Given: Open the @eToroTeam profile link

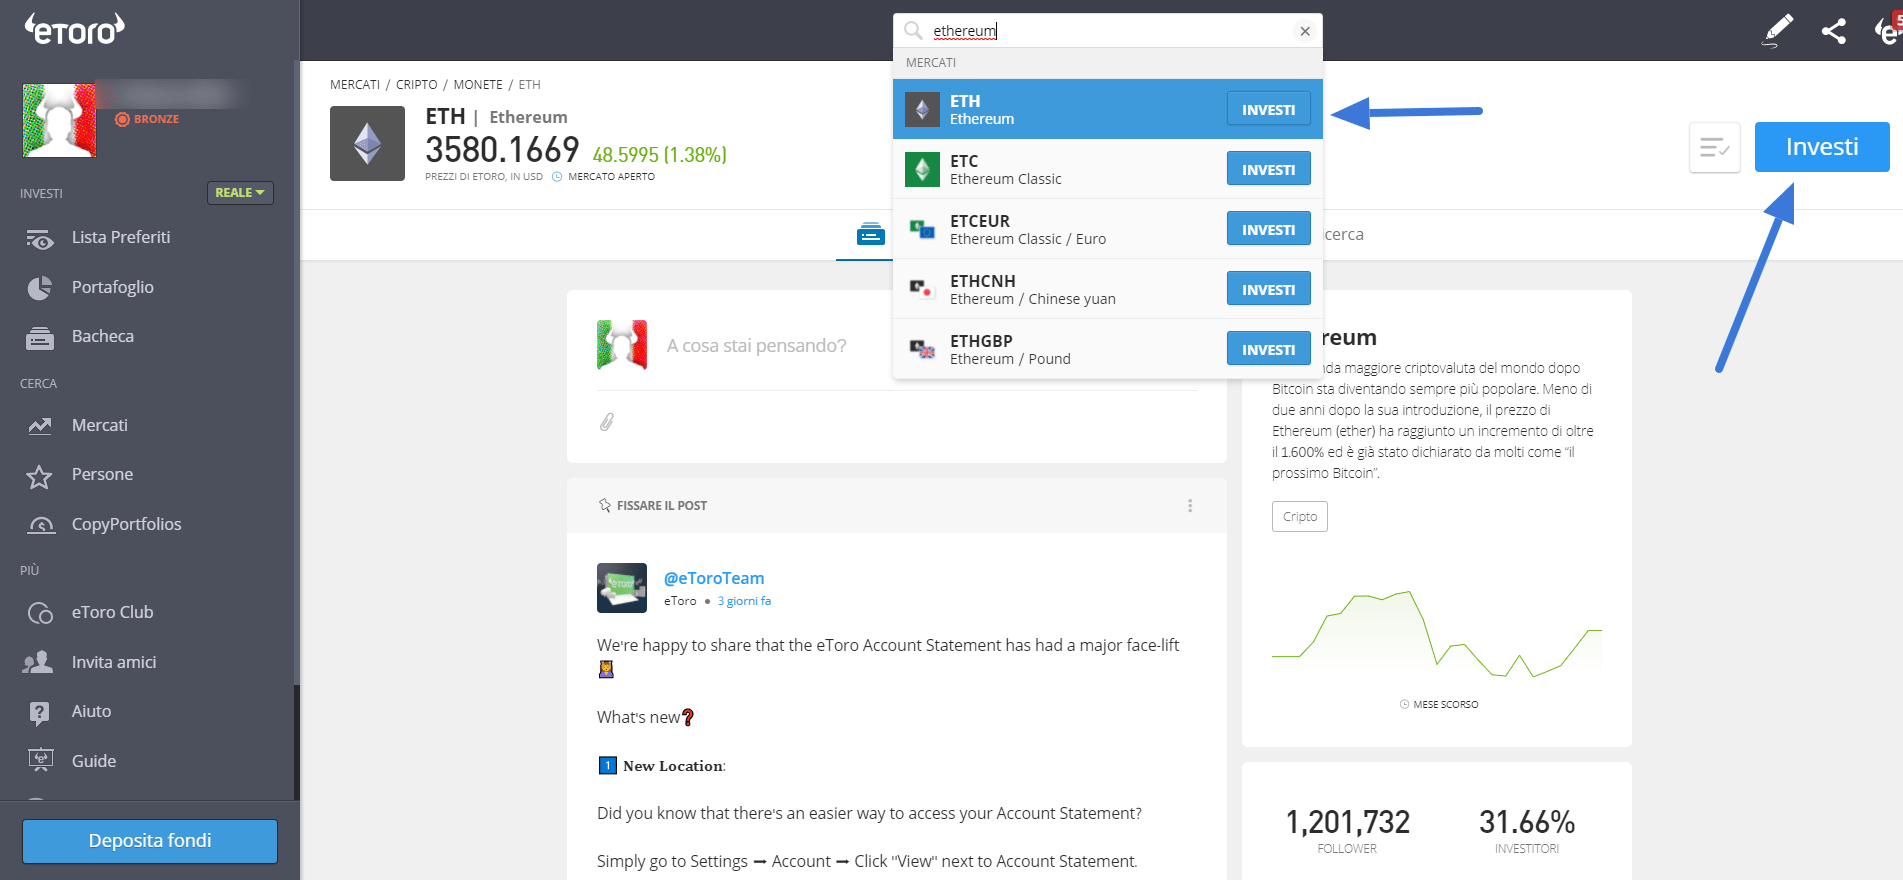Looking at the screenshot, I should pos(714,578).
